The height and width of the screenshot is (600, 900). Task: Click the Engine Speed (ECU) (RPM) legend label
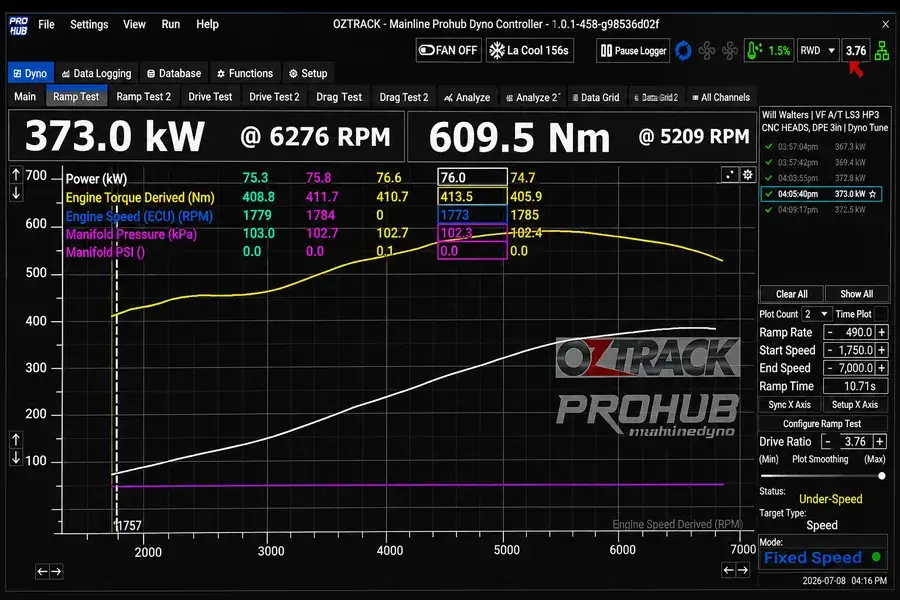pos(139,216)
